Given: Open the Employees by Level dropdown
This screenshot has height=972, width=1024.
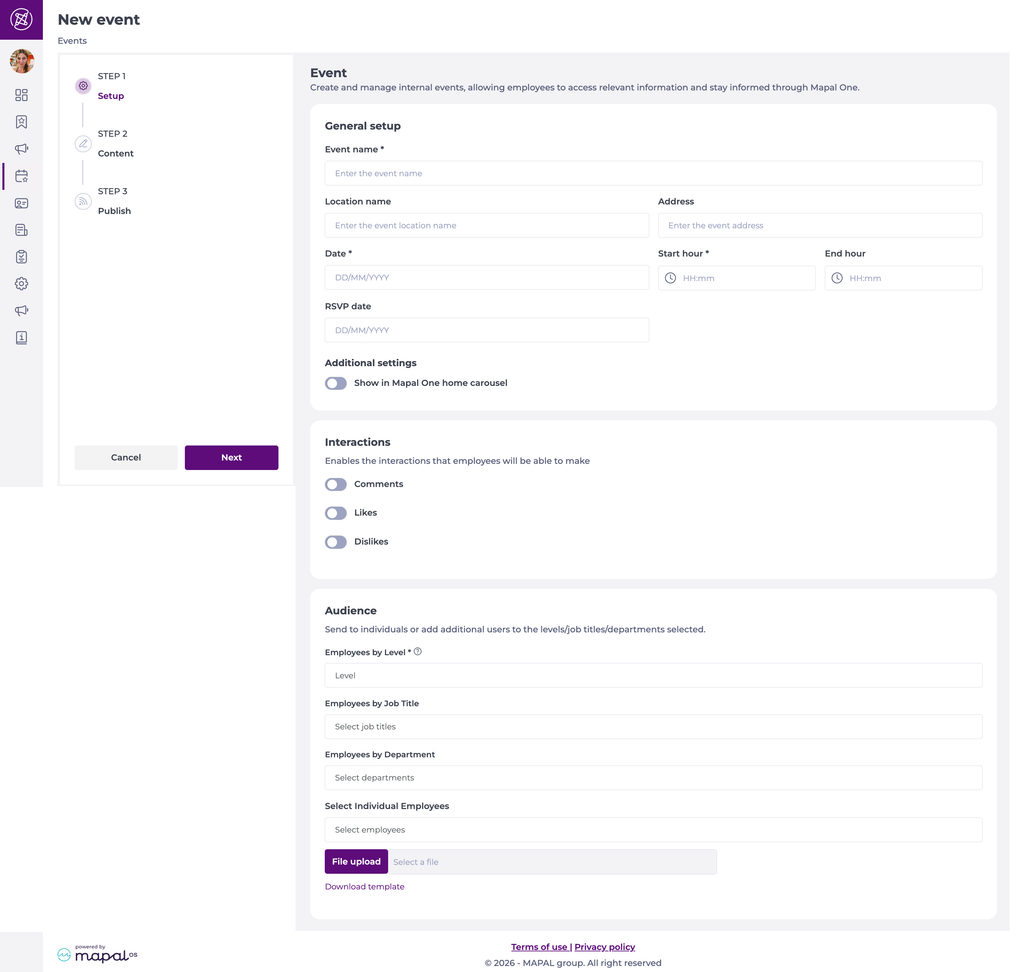Looking at the screenshot, I should 653,675.
